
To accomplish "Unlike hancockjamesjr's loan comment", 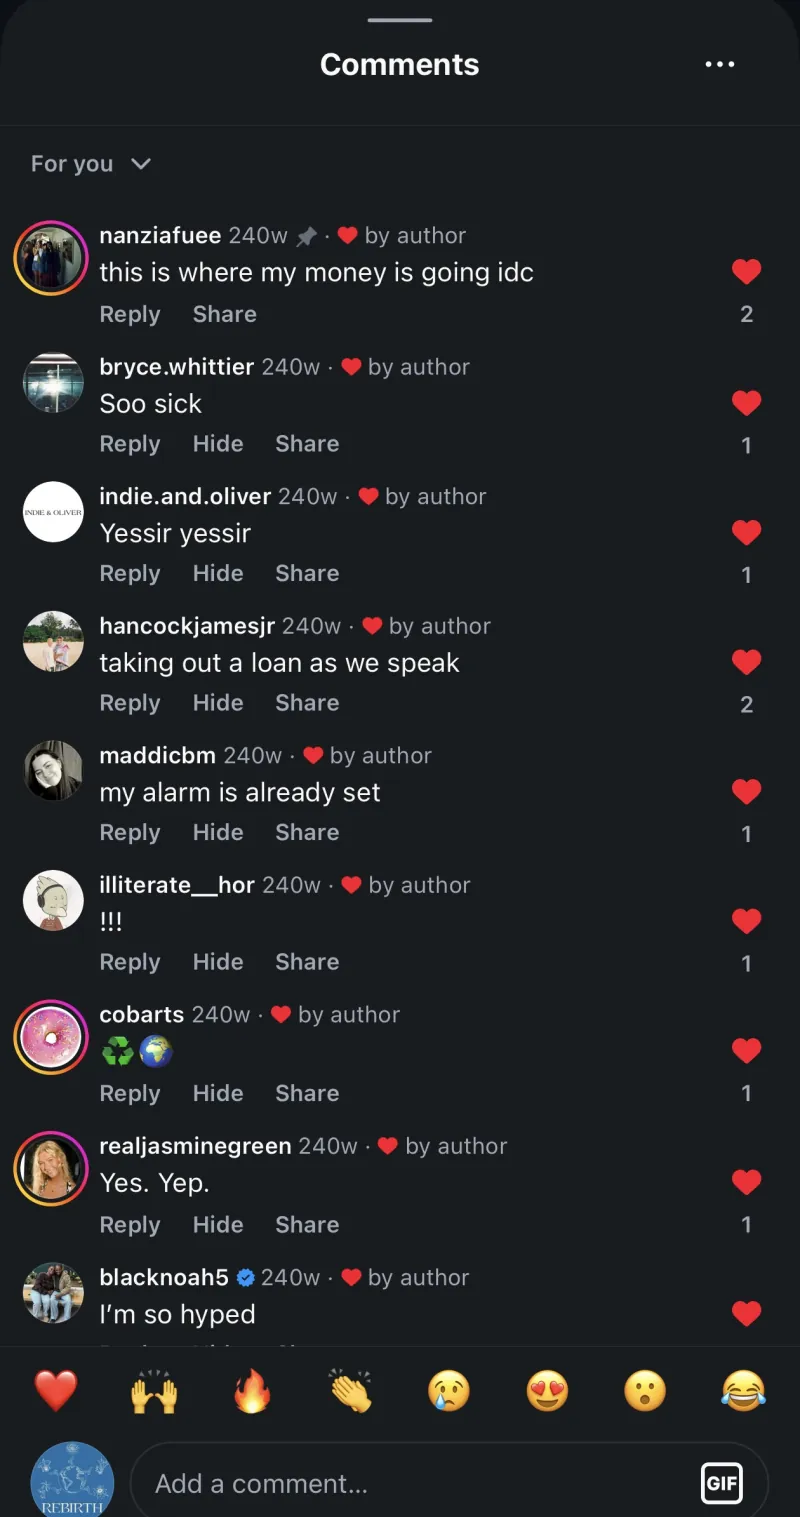I will [x=746, y=662].
